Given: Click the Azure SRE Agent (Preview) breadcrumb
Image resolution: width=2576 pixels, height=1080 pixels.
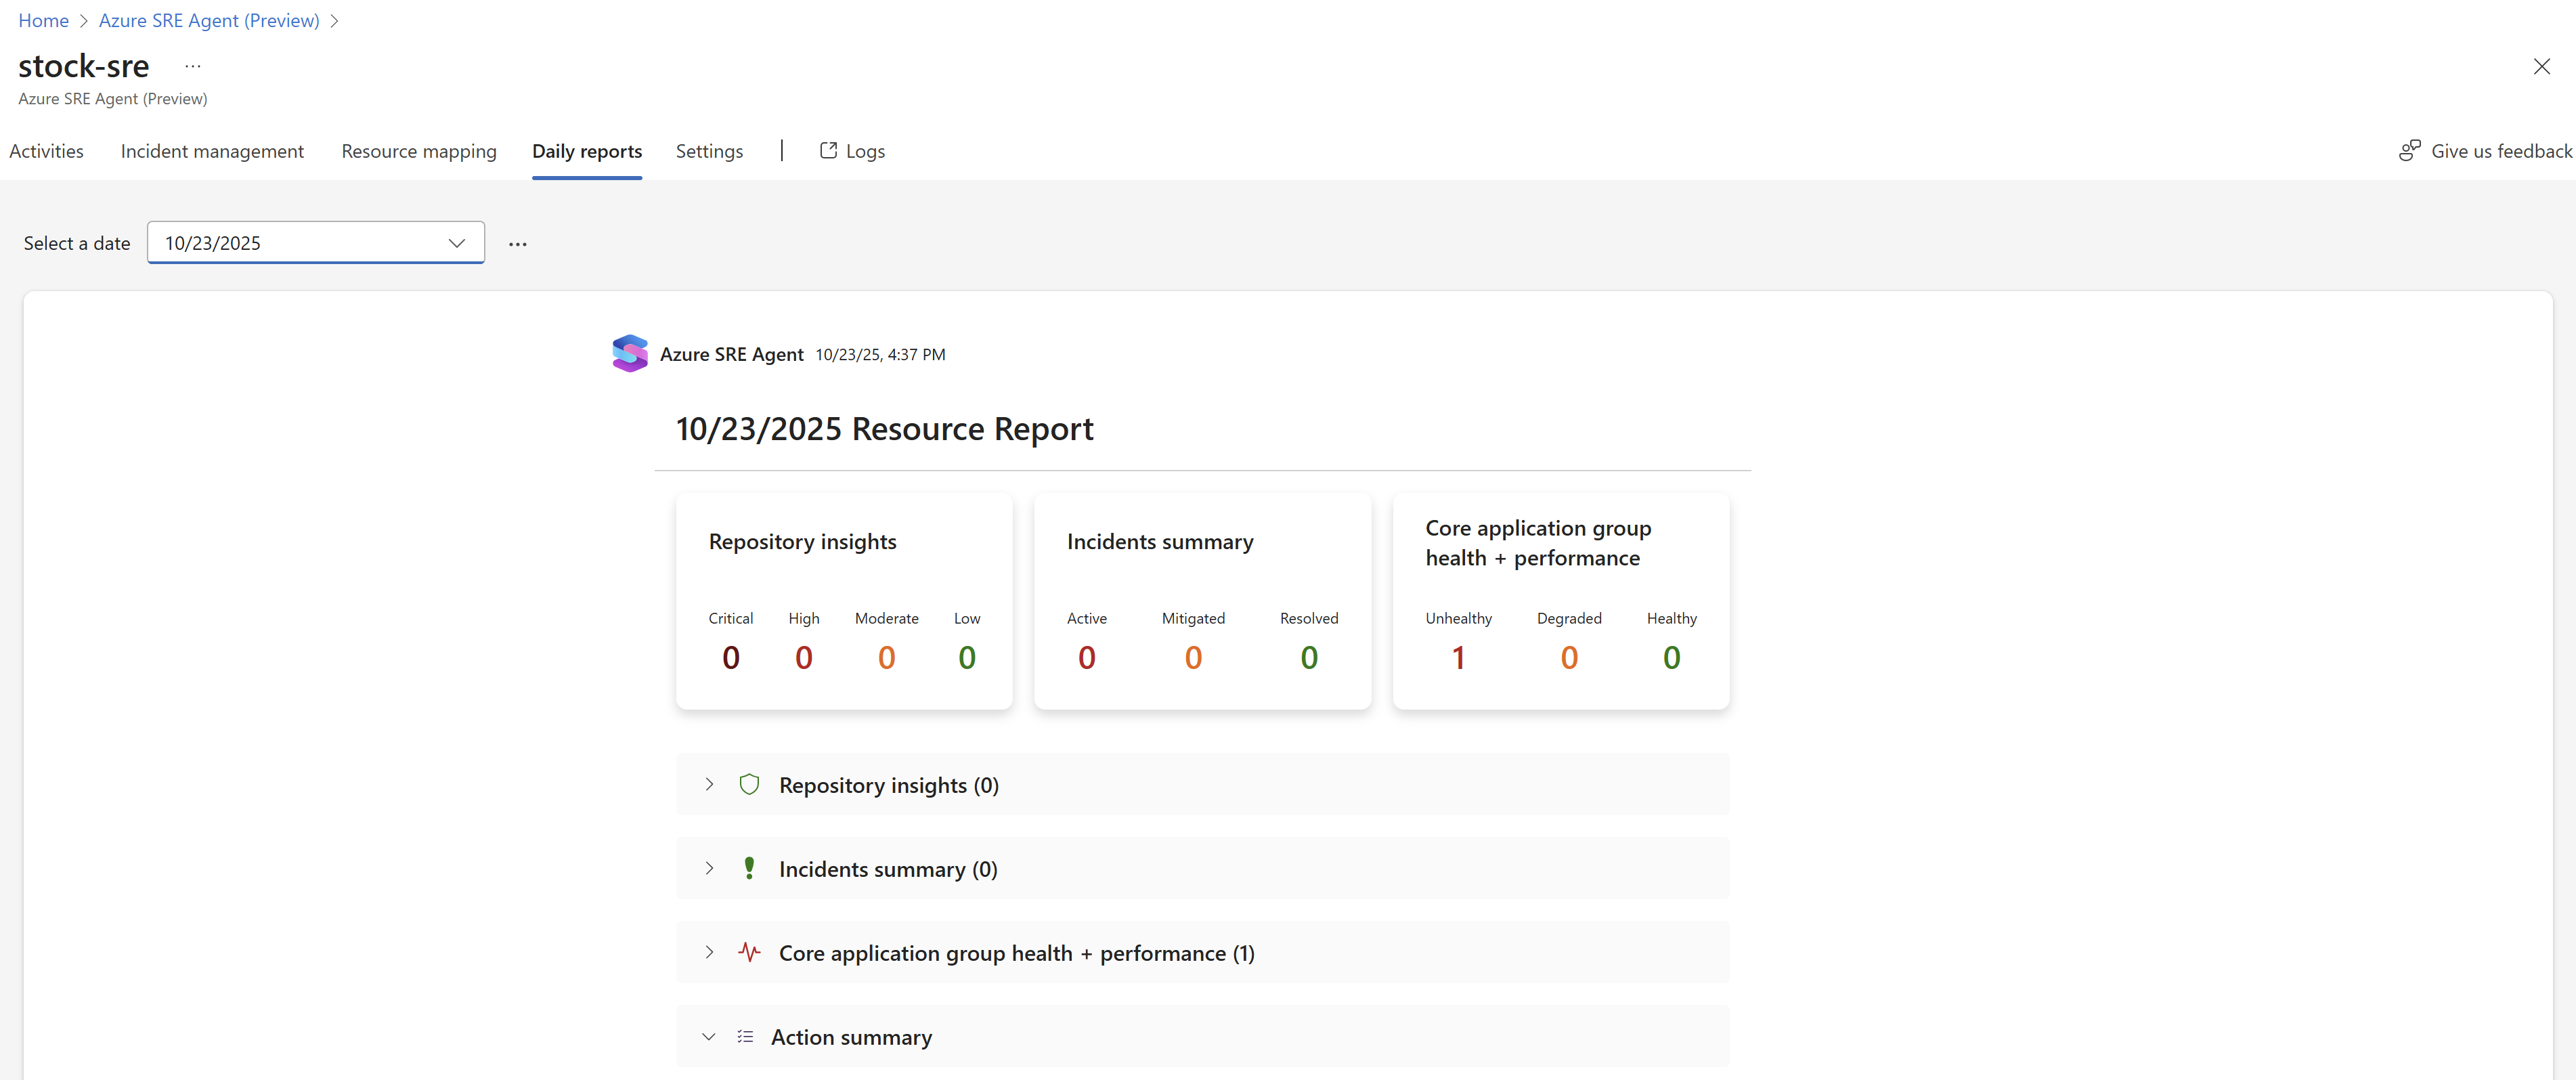Looking at the screenshot, I should point(209,21).
